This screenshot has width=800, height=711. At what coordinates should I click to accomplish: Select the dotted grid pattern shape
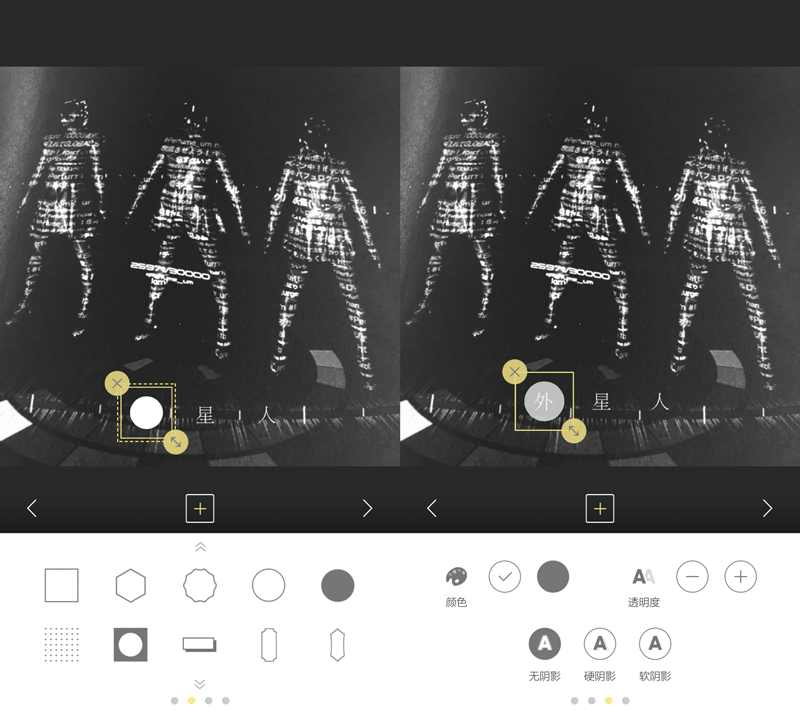(x=62, y=645)
